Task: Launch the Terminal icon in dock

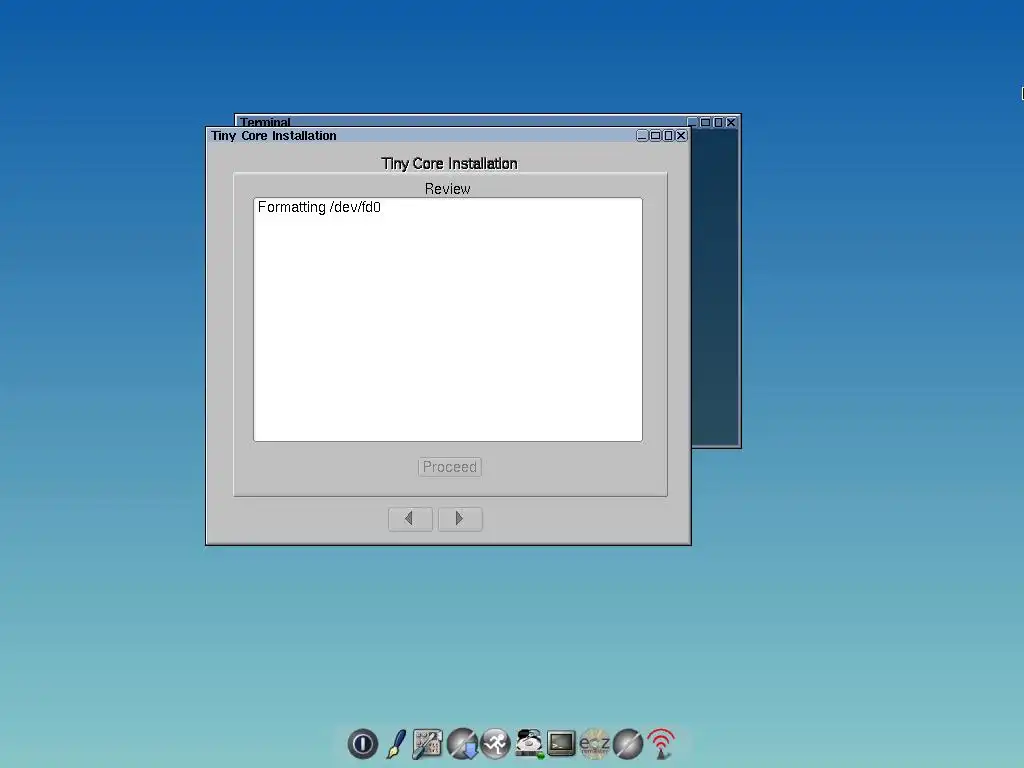Action: click(561, 744)
